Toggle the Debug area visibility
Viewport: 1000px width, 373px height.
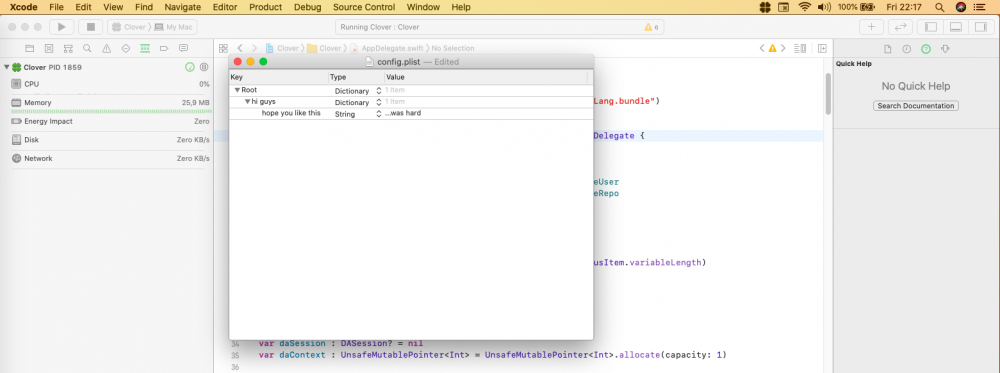click(955, 27)
